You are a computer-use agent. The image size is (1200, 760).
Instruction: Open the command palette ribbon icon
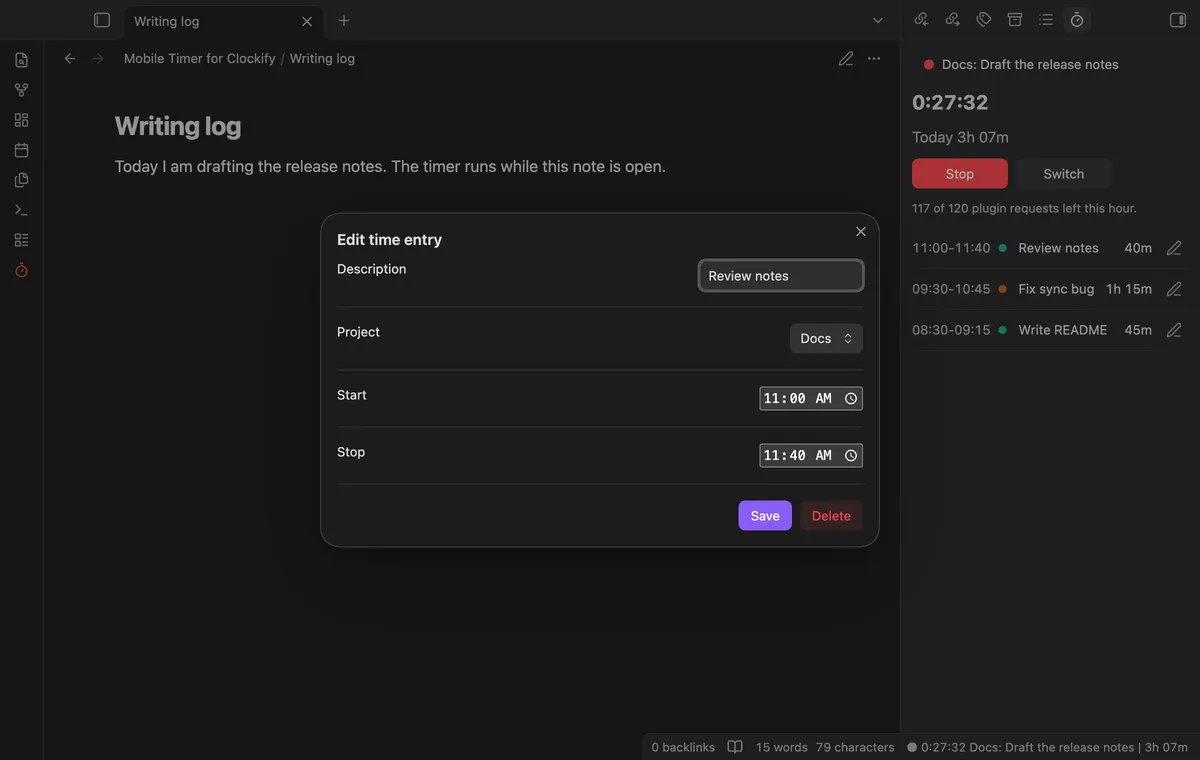[x=21, y=210]
